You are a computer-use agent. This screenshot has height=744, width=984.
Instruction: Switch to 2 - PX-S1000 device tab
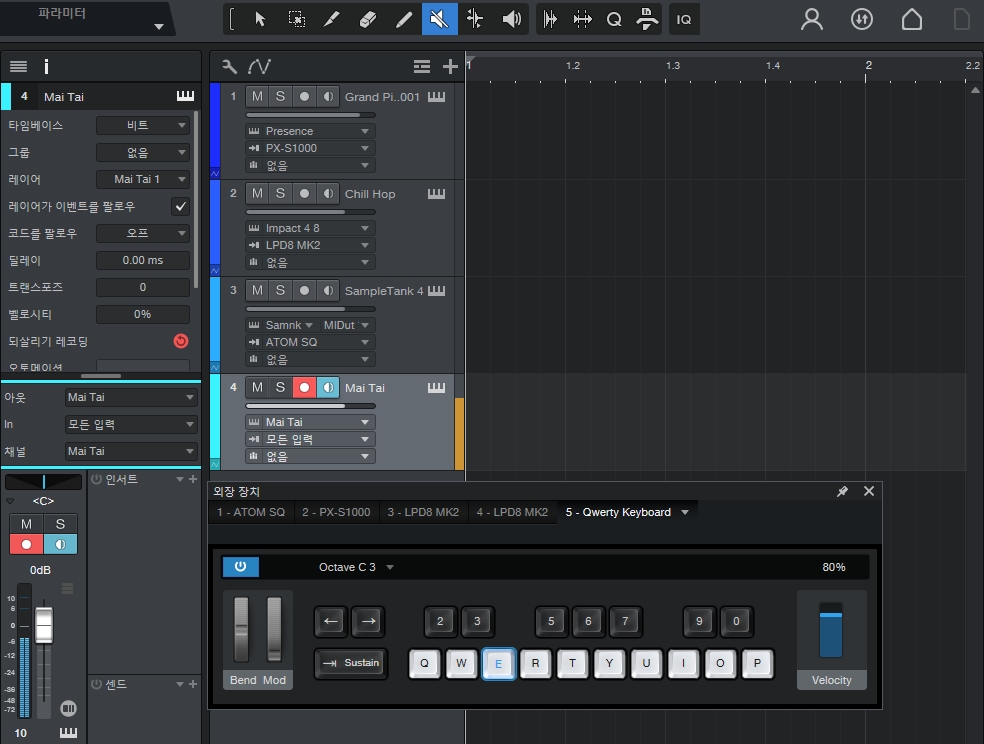[336, 512]
